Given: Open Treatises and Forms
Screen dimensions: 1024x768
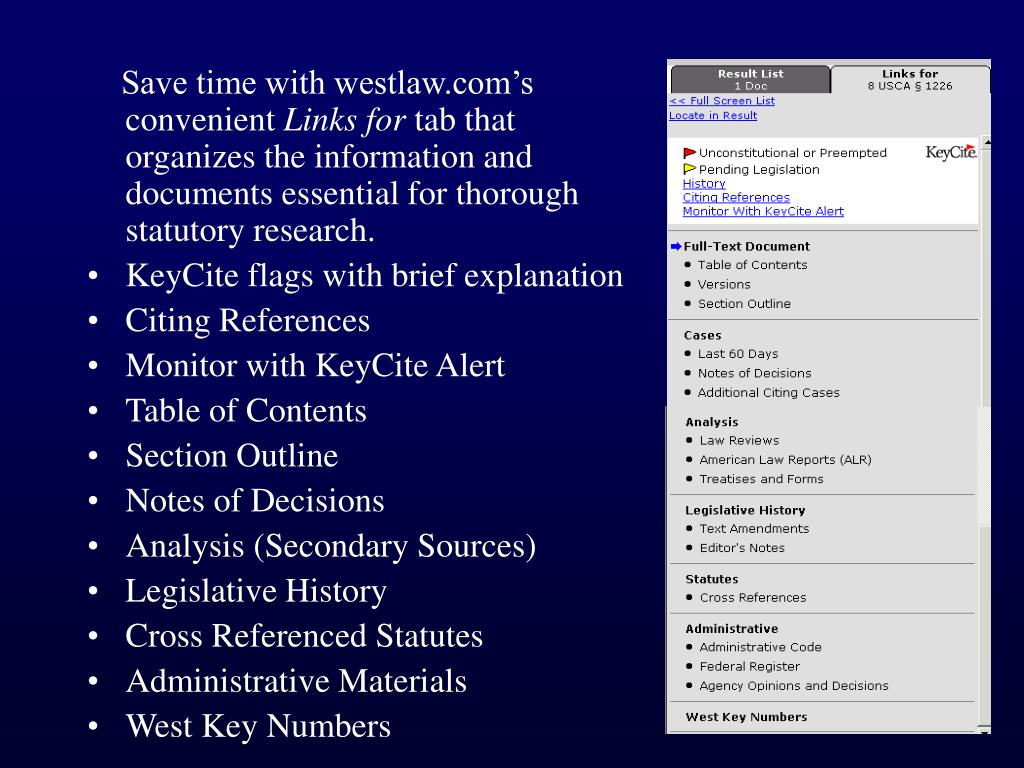Looking at the screenshot, I should pos(761,479).
